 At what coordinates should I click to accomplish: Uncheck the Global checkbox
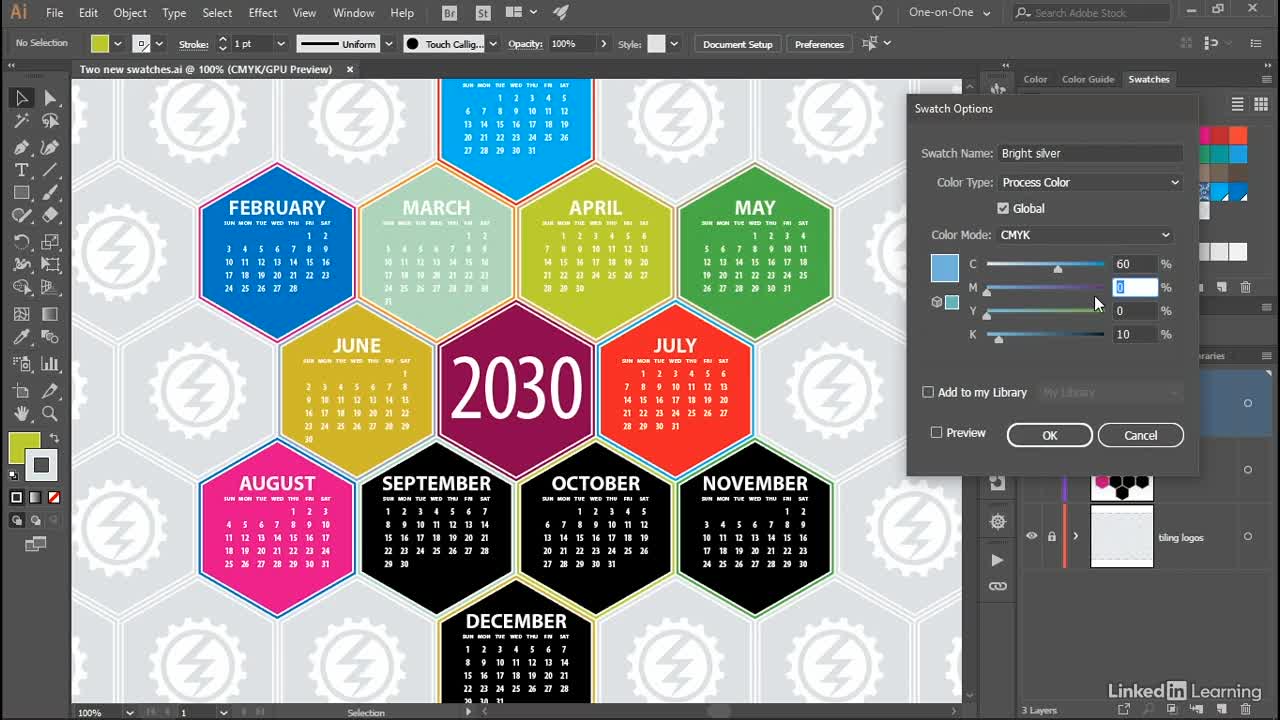point(1003,208)
